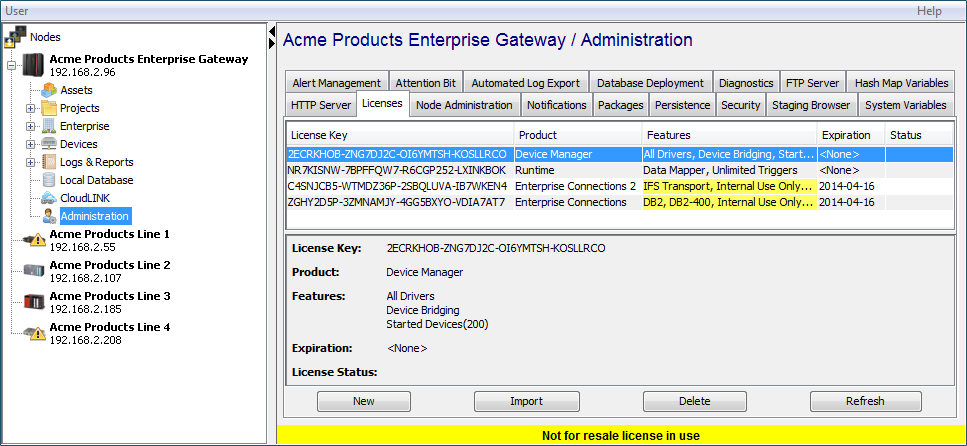Image resolution: width=967 pixels, height=446 pixels.
Task: Click the Not for resale license banner
Action: tap(621, 436)
